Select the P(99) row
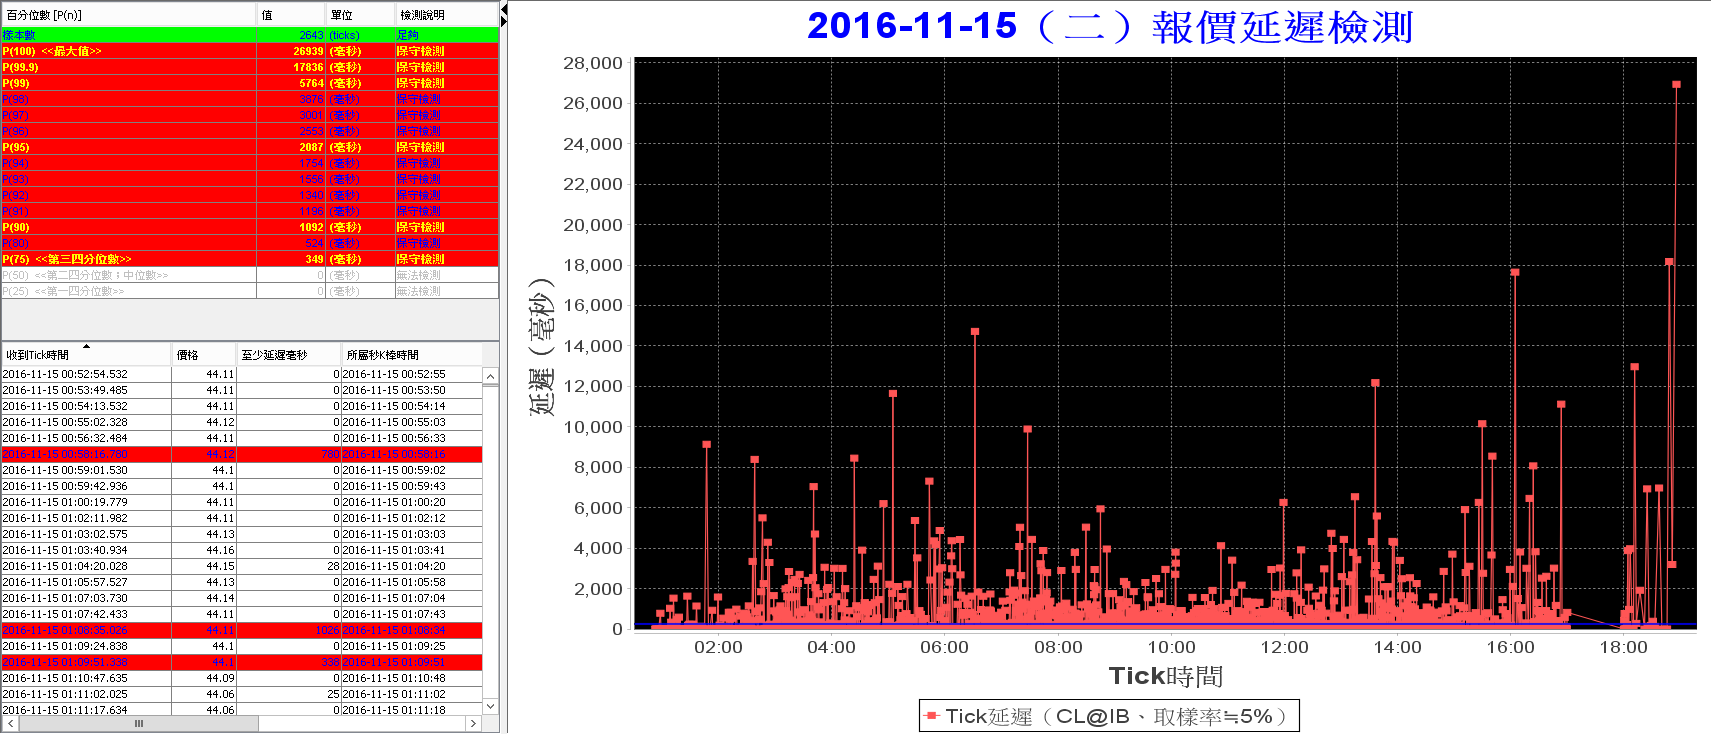The height and width of the screenshot is (734, 1712). click(250, 83)
